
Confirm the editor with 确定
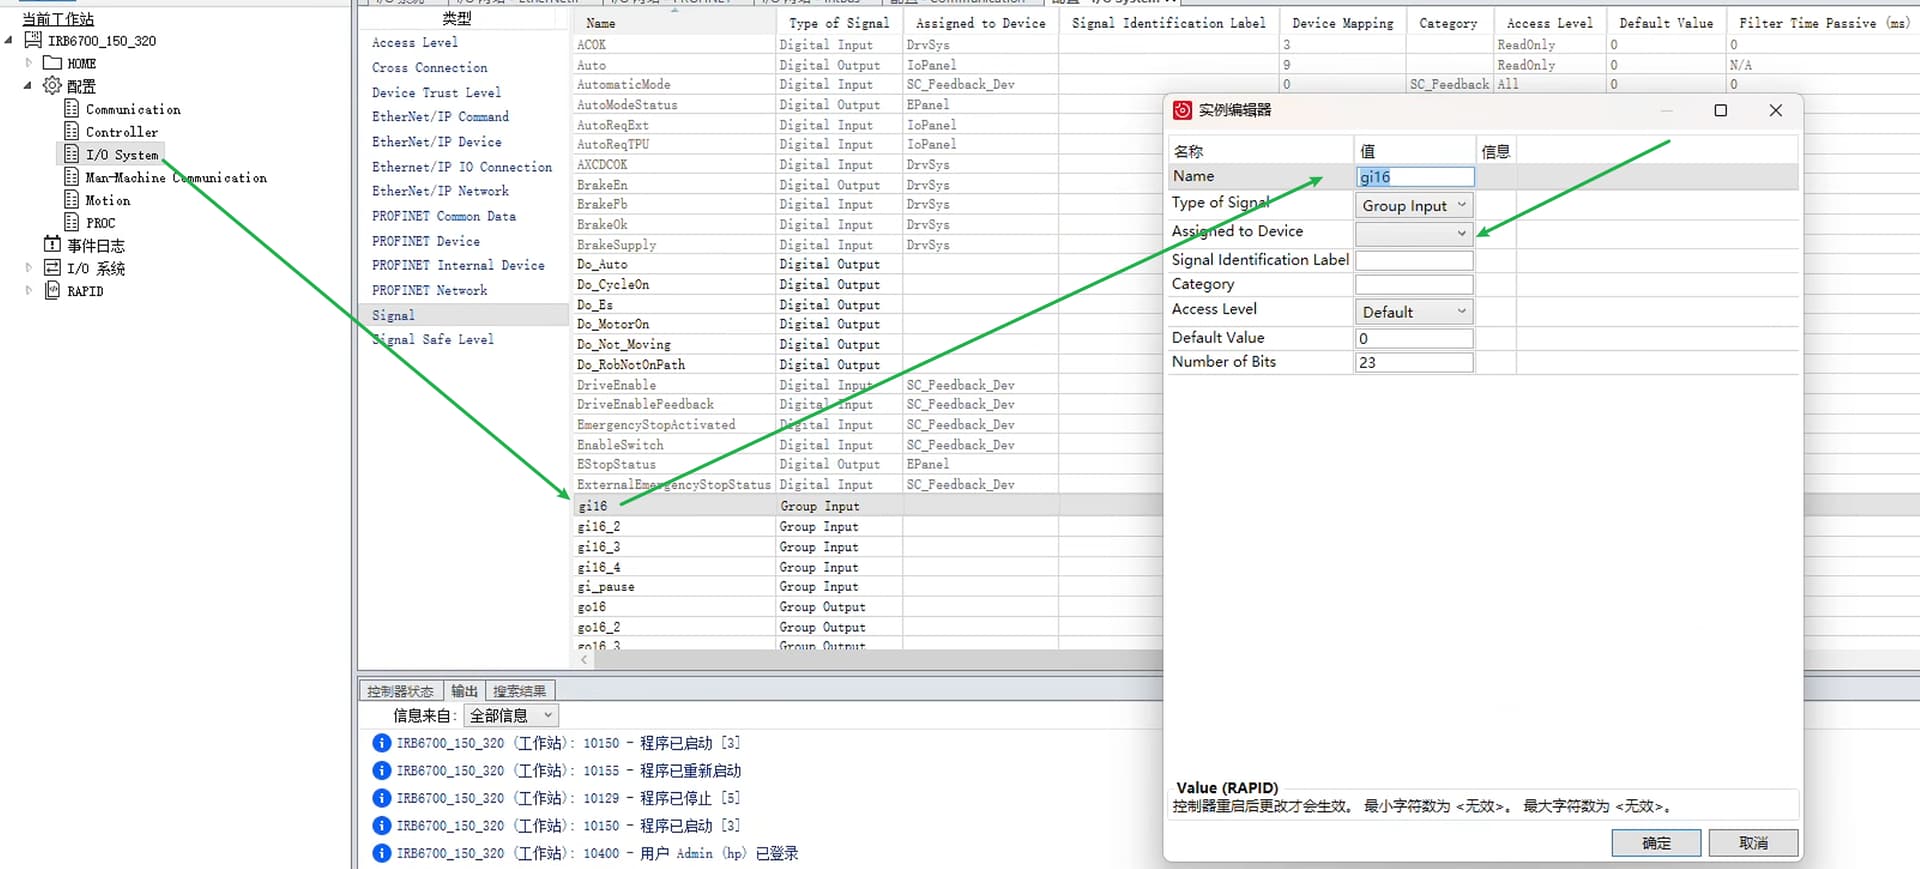[x=1656, y=843]
